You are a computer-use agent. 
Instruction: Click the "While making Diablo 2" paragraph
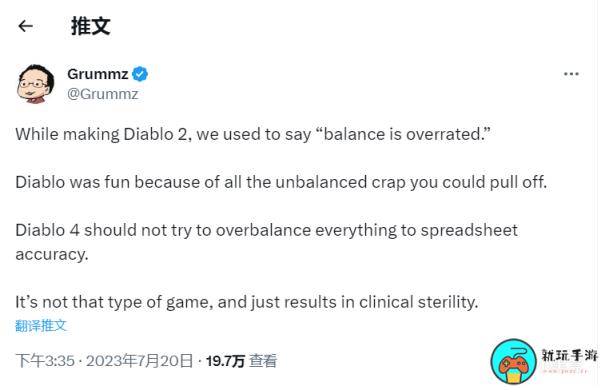coord(253,134)
